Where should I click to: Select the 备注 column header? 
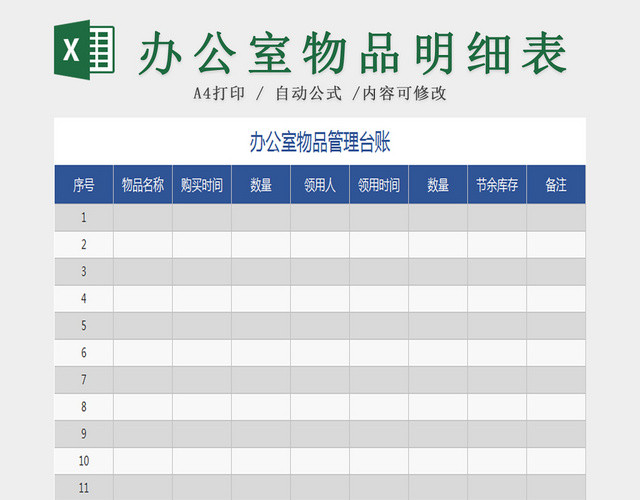click(x=556, y=184)
